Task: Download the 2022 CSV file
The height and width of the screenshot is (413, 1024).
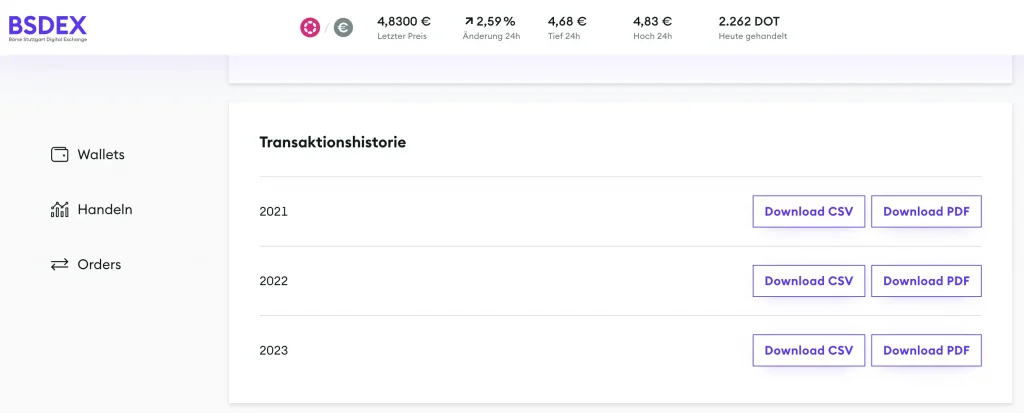Action: click(x=808, y=281)
